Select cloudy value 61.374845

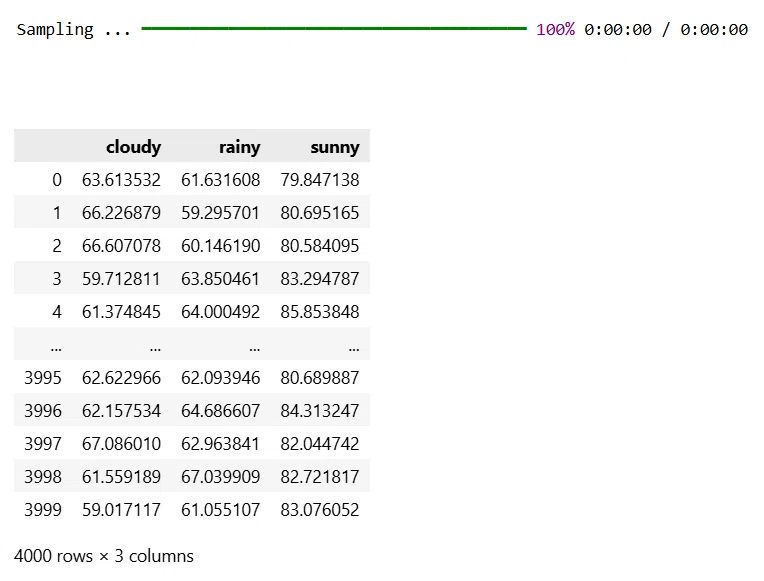121,312
